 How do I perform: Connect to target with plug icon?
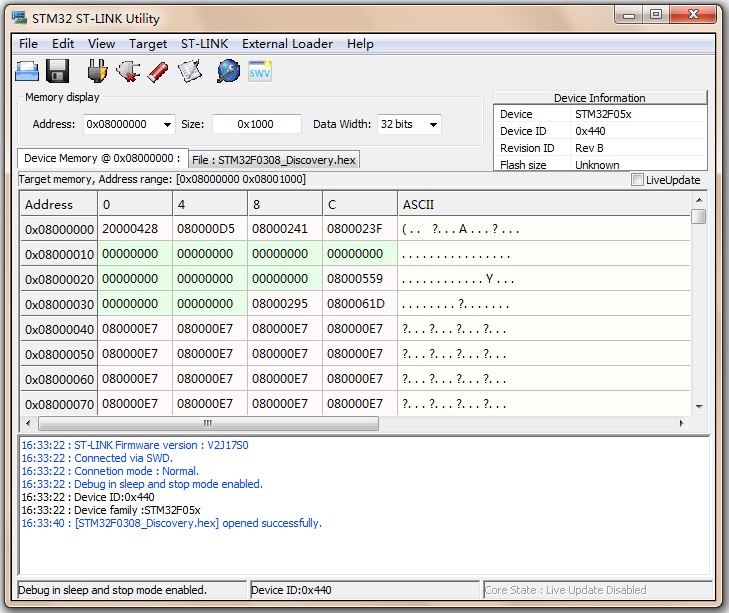97,71
